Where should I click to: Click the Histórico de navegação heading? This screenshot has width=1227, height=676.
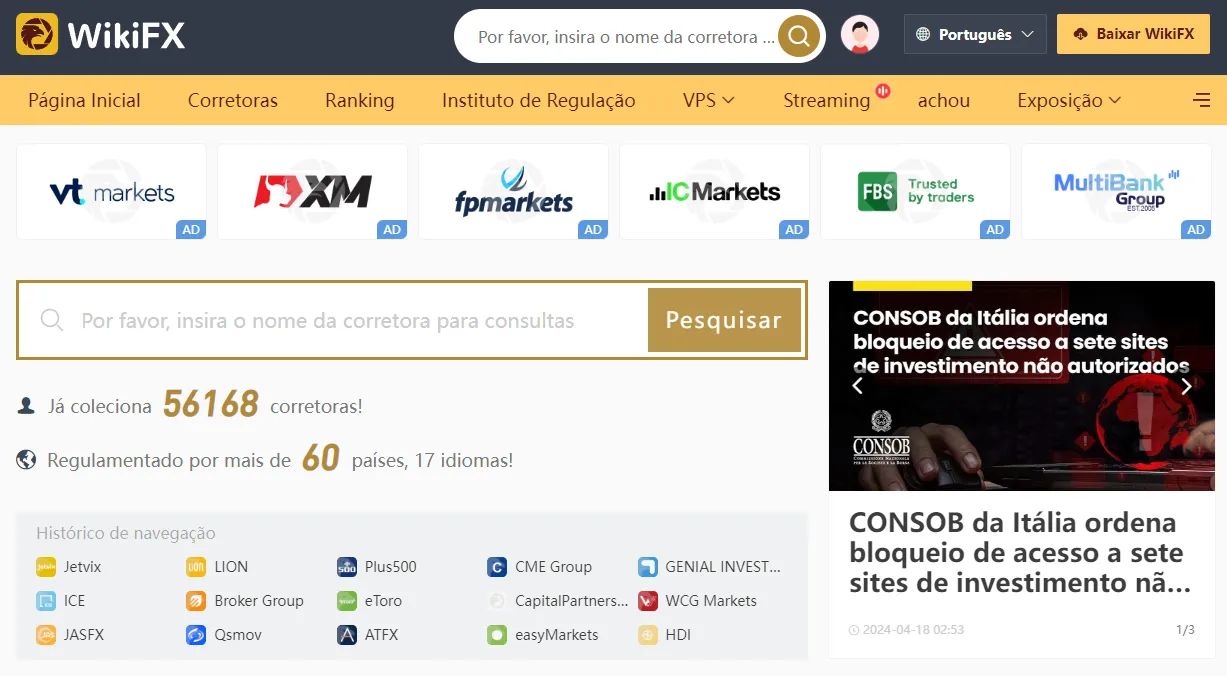[126, 533]
